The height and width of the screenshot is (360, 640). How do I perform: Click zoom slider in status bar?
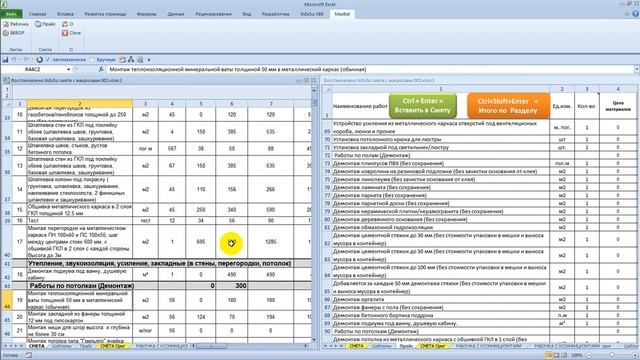click(611, 356)
